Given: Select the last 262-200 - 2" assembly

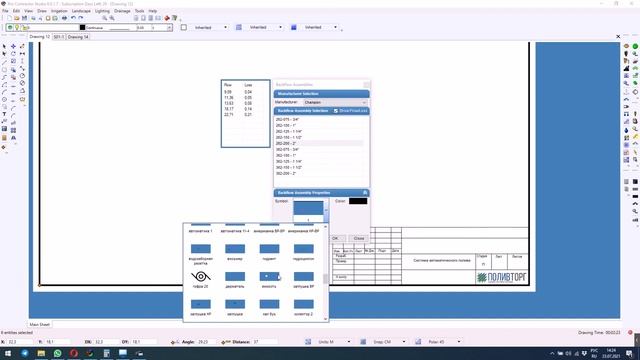Looking at the screenshot, I should pos(286,173).
